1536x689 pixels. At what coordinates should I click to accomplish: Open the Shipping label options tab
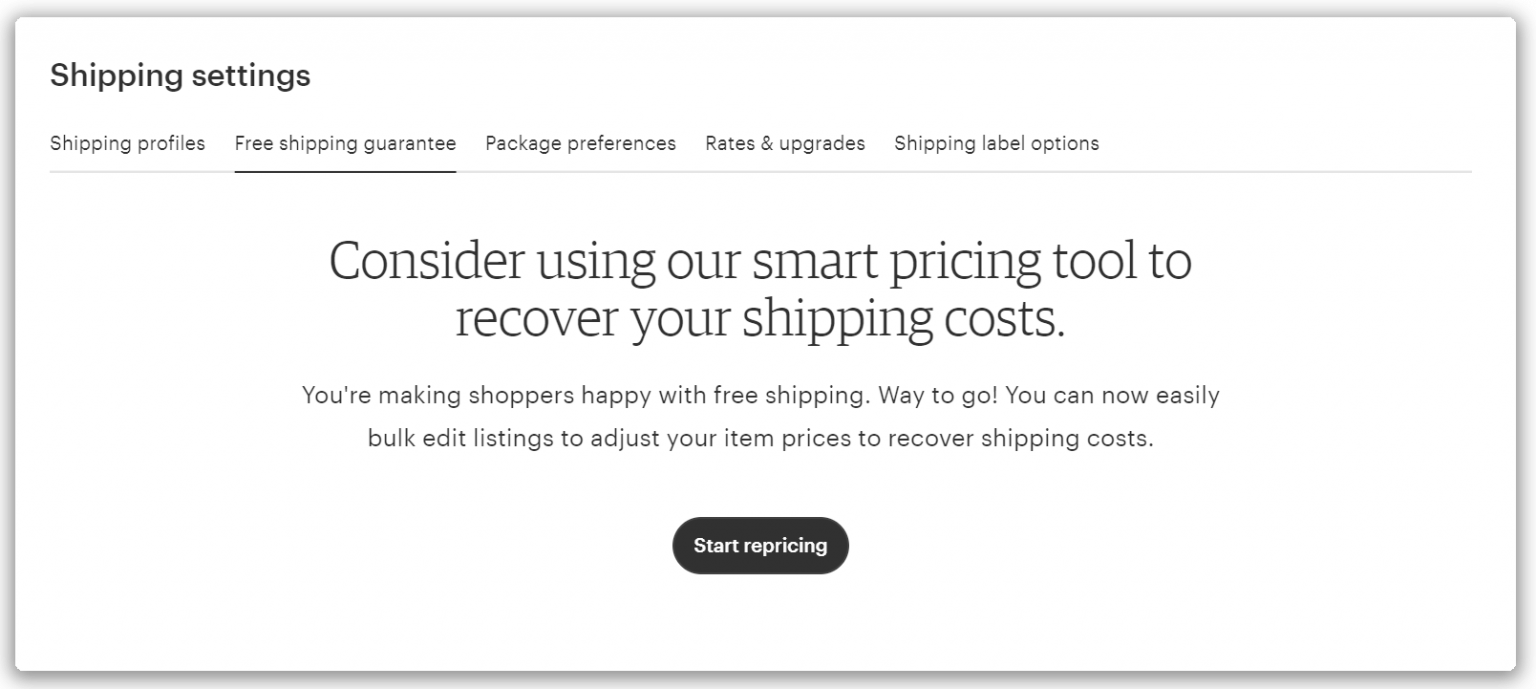pos(997,143)
